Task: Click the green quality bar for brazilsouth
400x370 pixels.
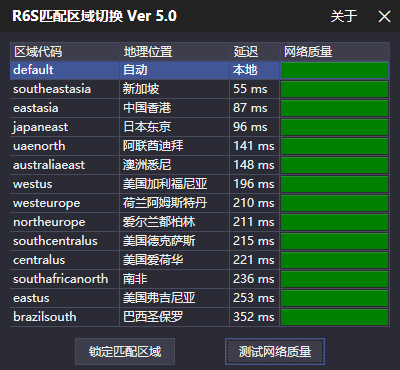Action: 335,317
